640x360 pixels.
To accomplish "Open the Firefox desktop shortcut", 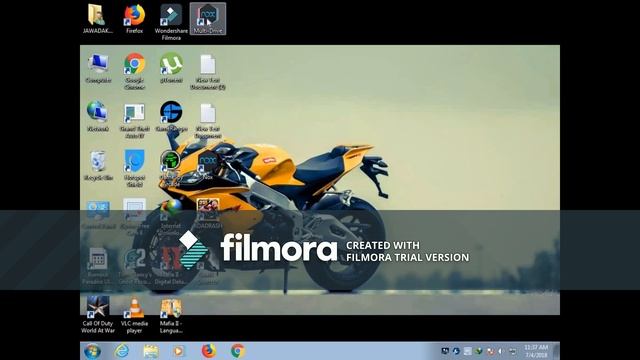I will tap(134, 19).
